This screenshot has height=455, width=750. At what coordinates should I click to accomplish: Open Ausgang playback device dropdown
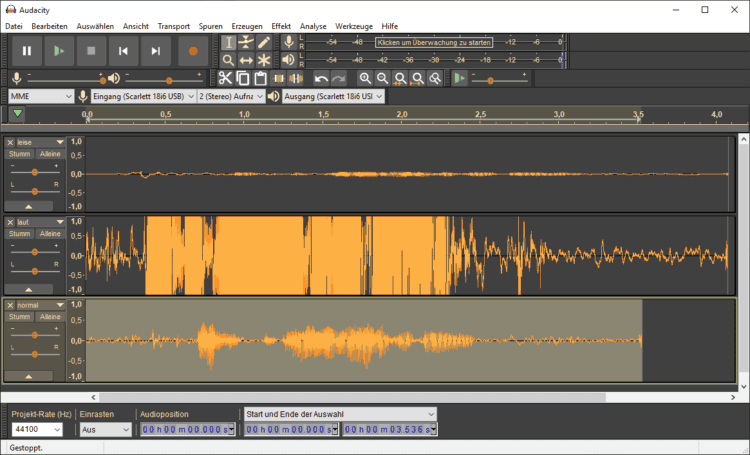click(333, 96)
